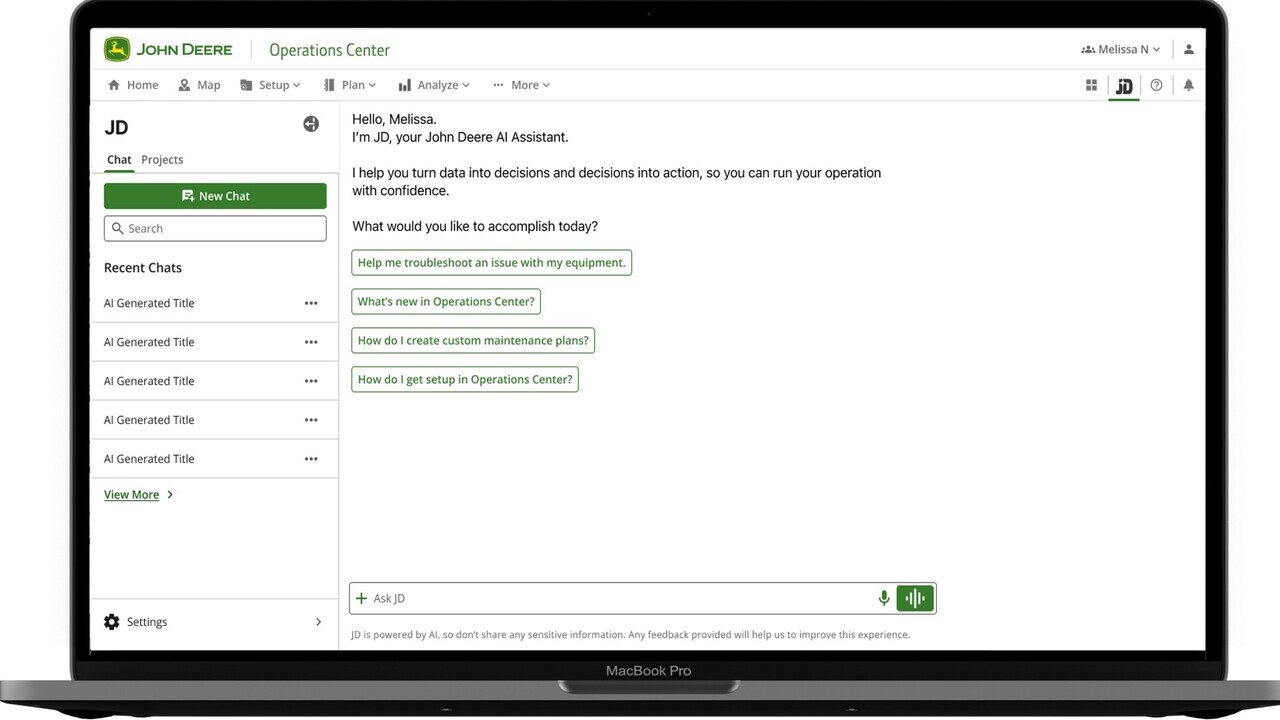Expand the Analyze dropdown menu
1280x720 pixels.
pyautogui.click(x=434, y=85)
